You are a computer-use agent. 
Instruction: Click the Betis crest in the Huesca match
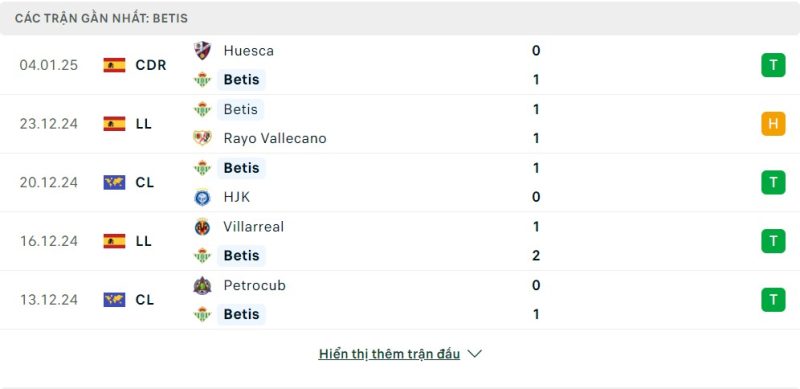(x=203, y=80)
